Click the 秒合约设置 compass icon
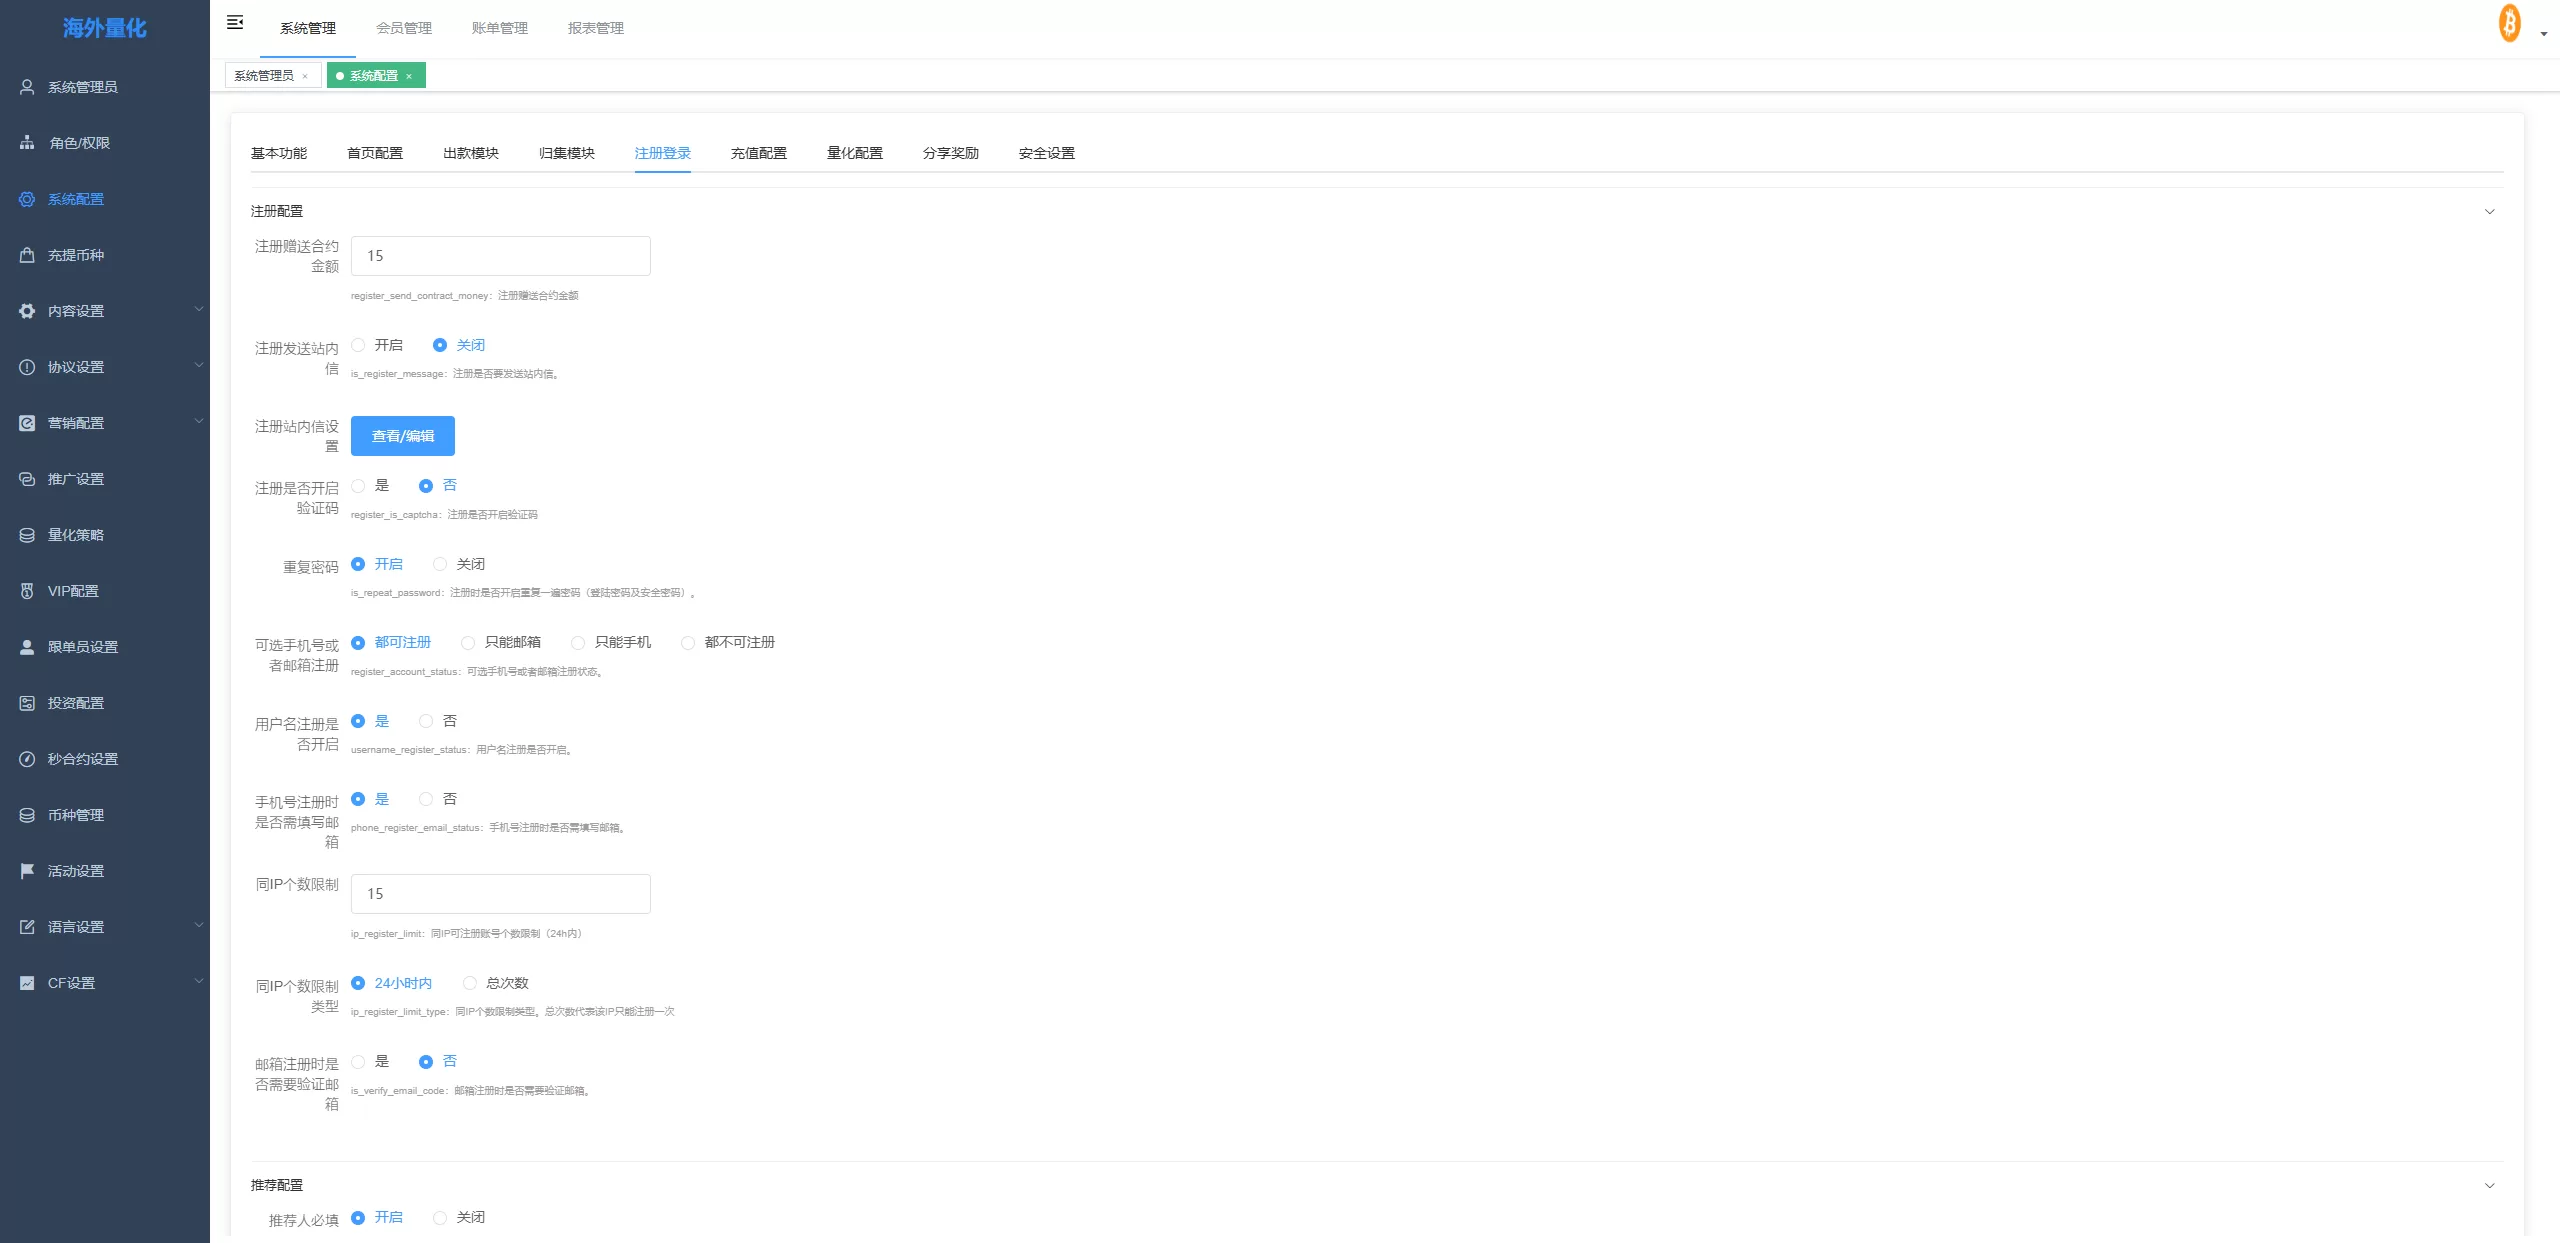Viewport: 2560px width, 1243px height. coord(27,759)
